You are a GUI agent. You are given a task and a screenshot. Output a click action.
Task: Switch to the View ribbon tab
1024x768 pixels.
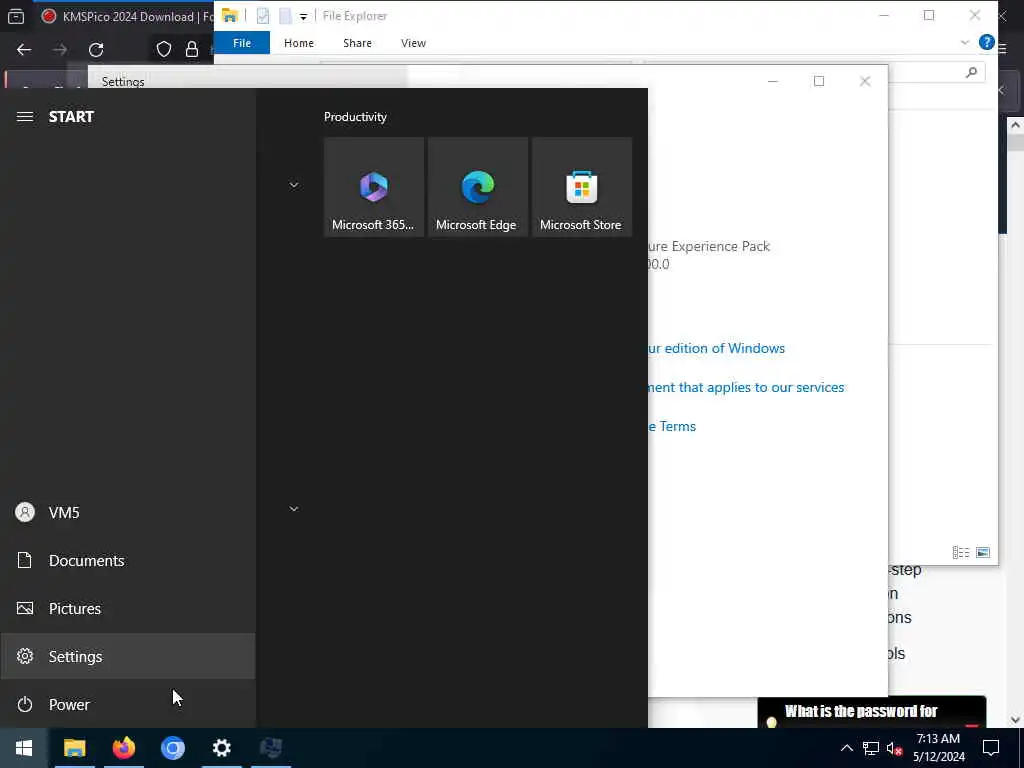click(x=413, y=43)
